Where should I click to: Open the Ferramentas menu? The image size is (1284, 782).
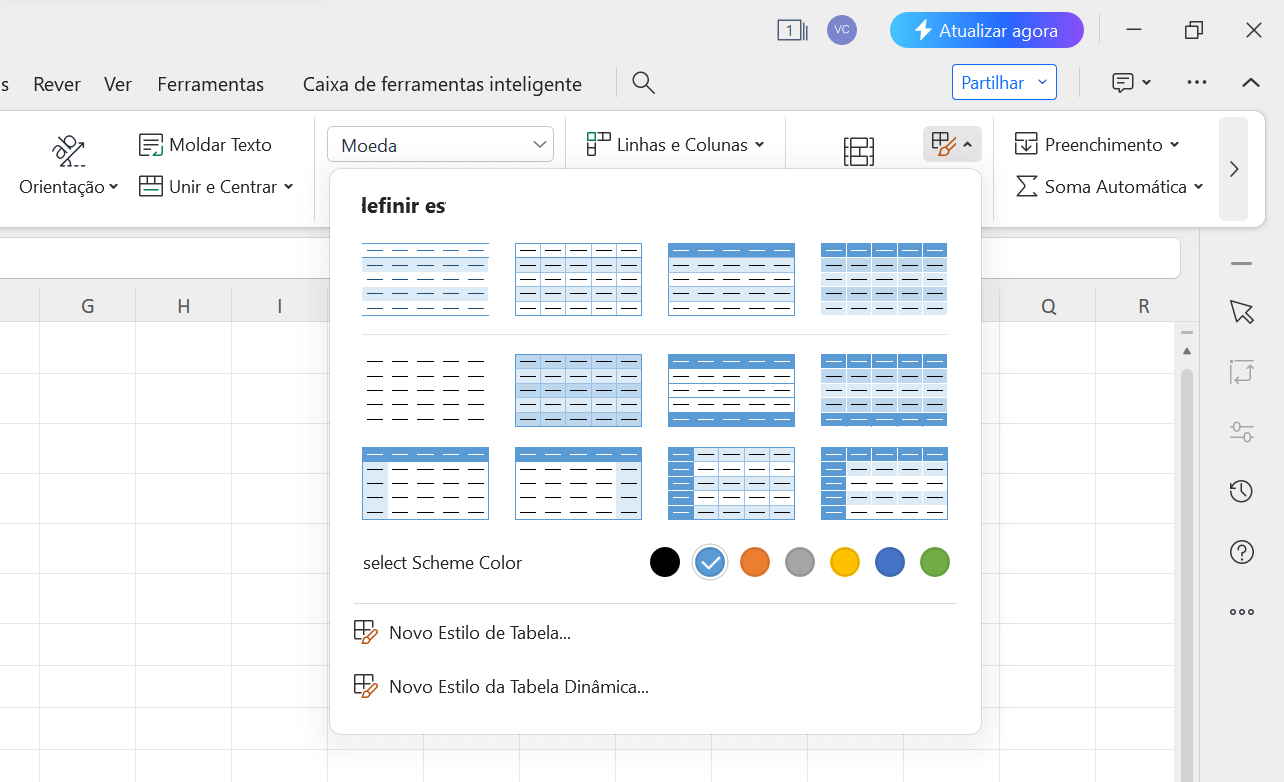click(211, 84)
